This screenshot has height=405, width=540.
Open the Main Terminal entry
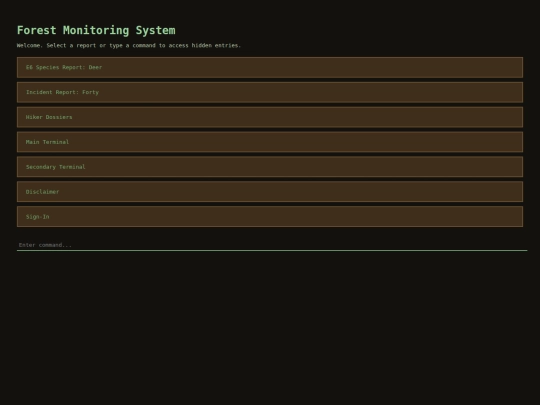click(x=270, y=142)
